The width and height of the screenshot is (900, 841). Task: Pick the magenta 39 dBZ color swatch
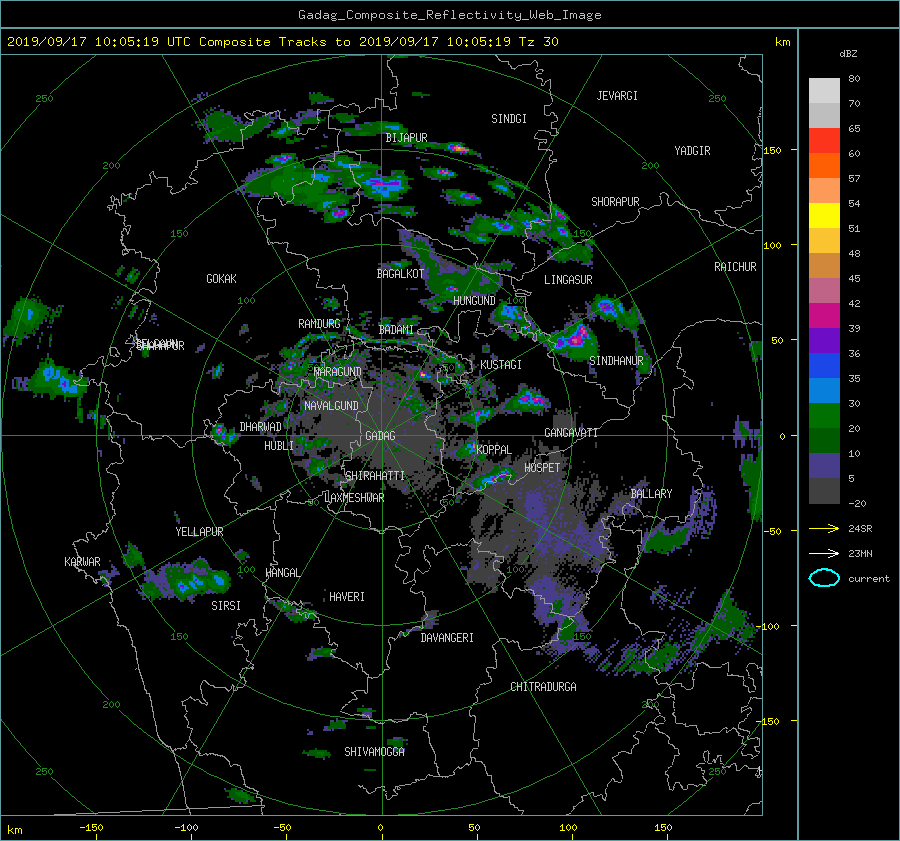point(824,315)
